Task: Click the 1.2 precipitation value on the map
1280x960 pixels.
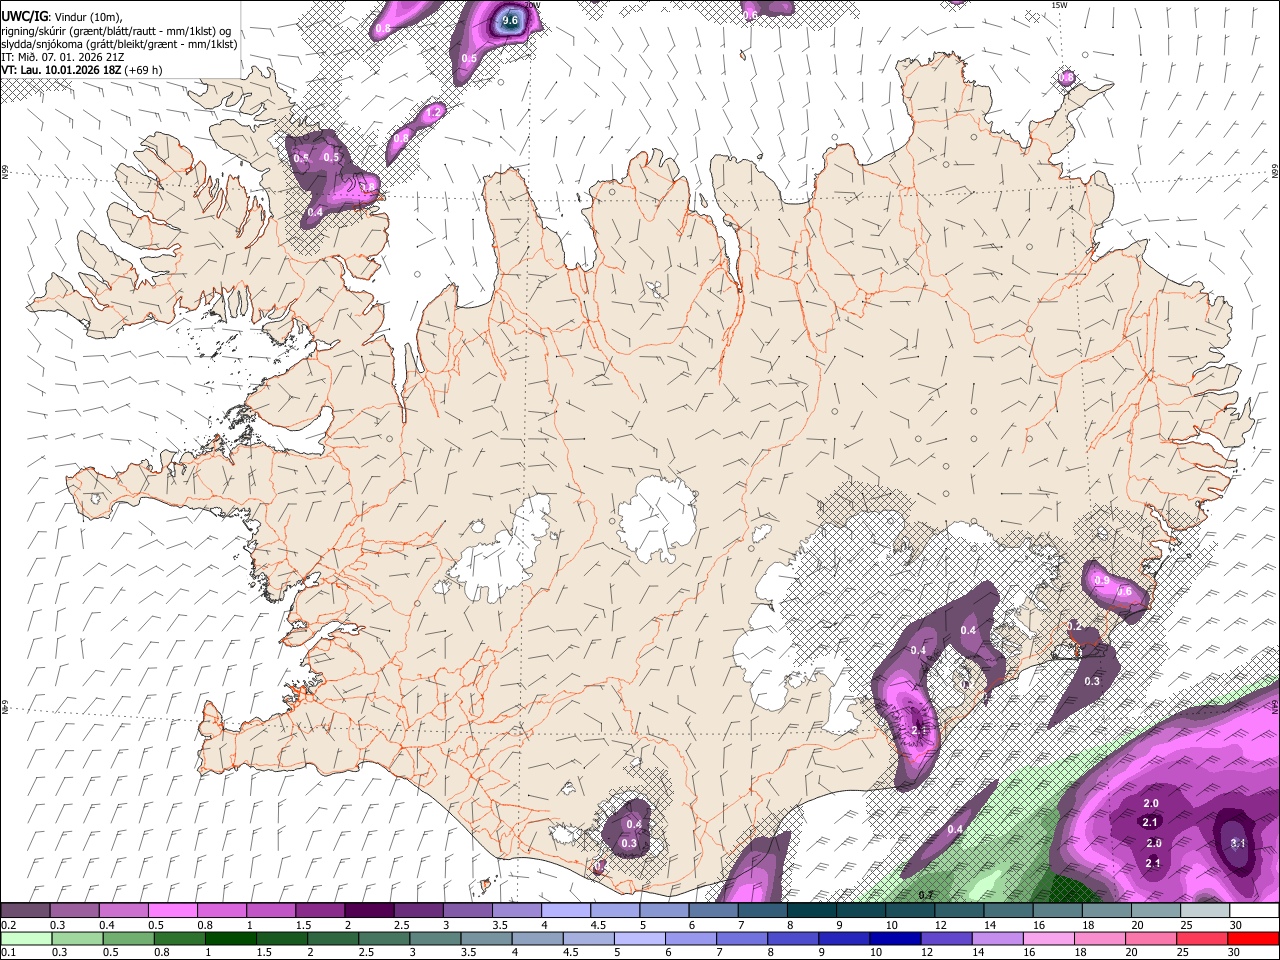Action: tap(433, 113)
